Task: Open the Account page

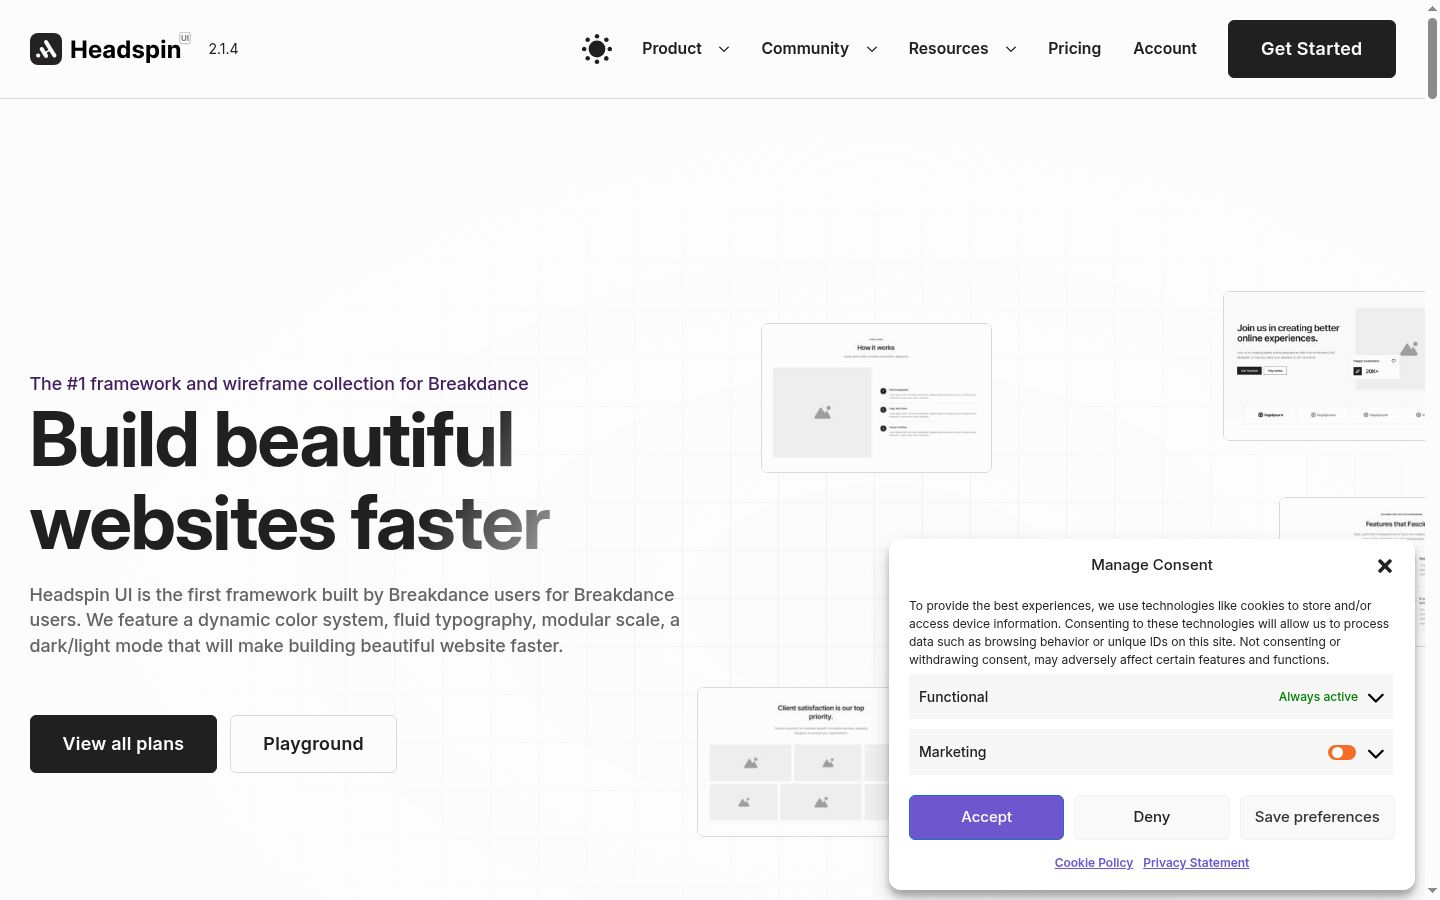Action: pos(1165,49)
